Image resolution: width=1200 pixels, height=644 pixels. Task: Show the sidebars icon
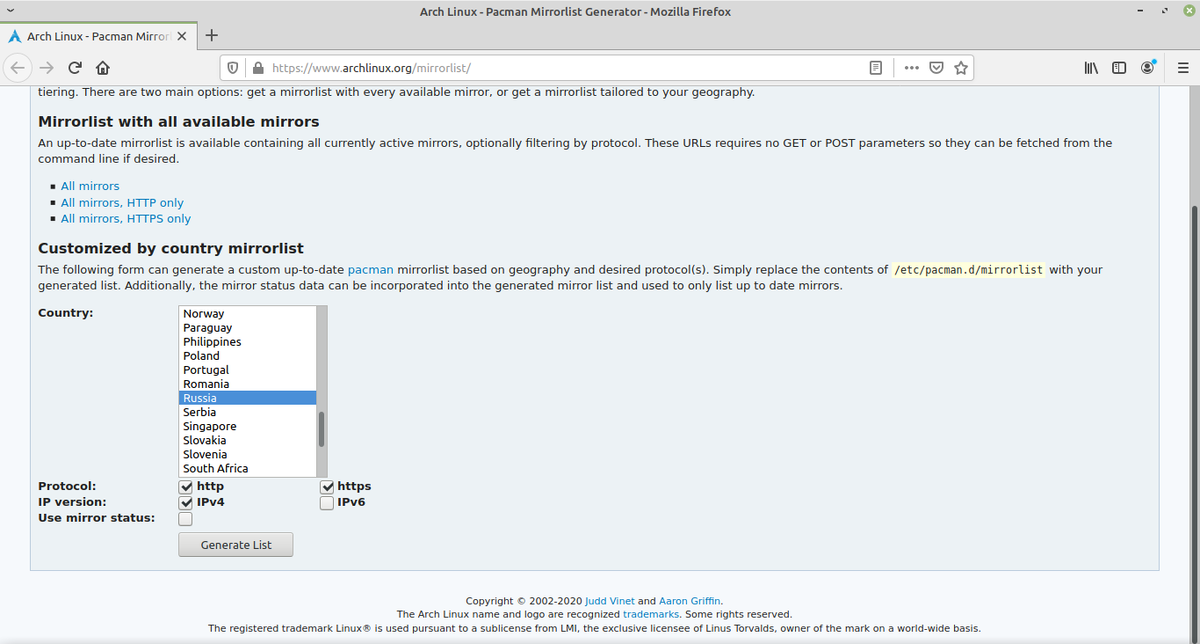point(1120,69)
